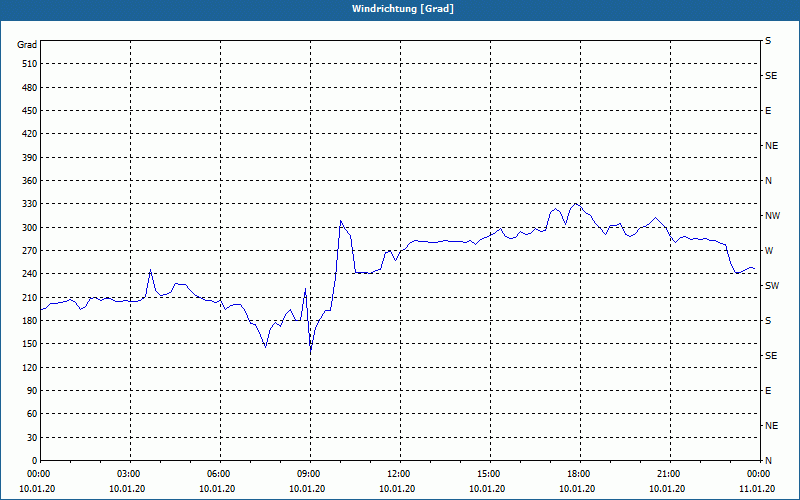Click the 120 y-axis value
Image resolution: width=800 pixels, height=500 pixels.
tap(30, 367)
